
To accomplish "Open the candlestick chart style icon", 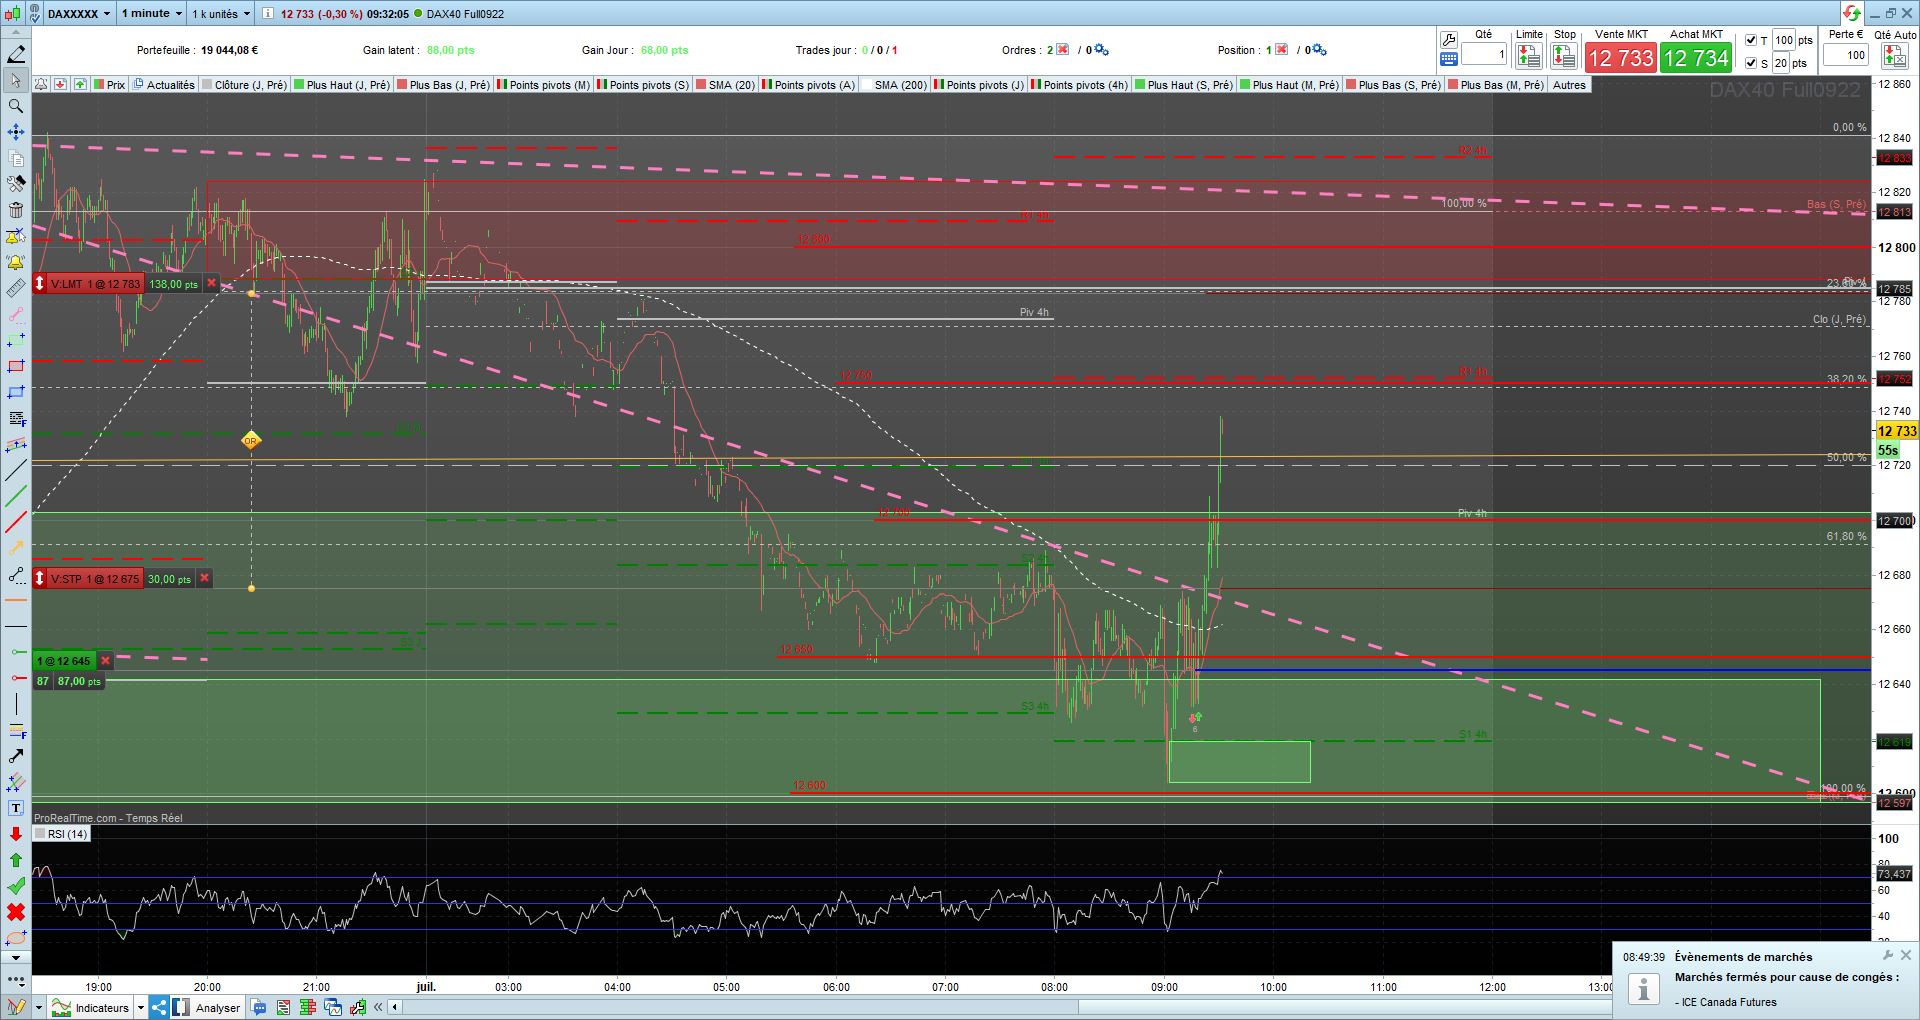I will (11, 14).
